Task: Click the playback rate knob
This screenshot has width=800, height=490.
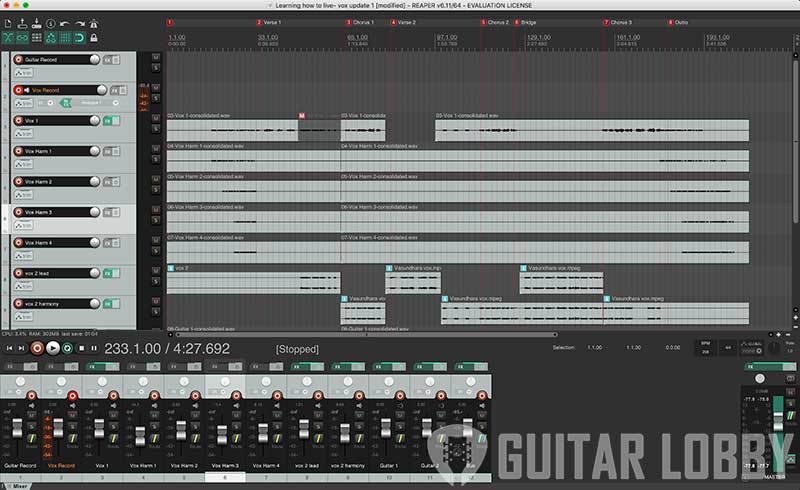Action: 774,348
